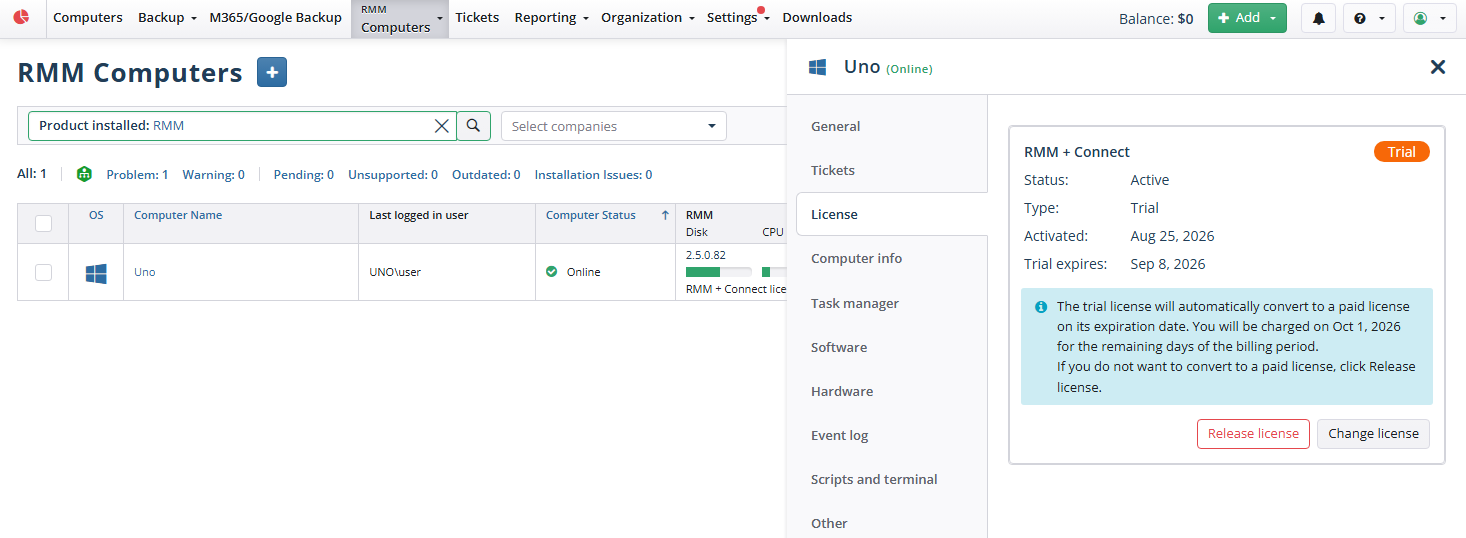
Task: Click the Balance: $0 text
Action: pos(1156,18)
